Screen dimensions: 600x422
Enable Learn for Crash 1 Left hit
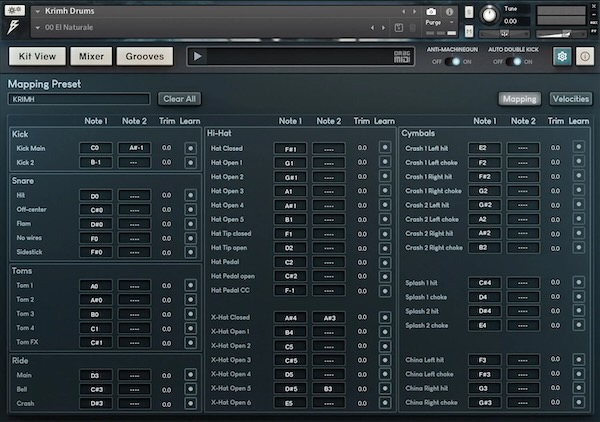click(x=579, y=147)
